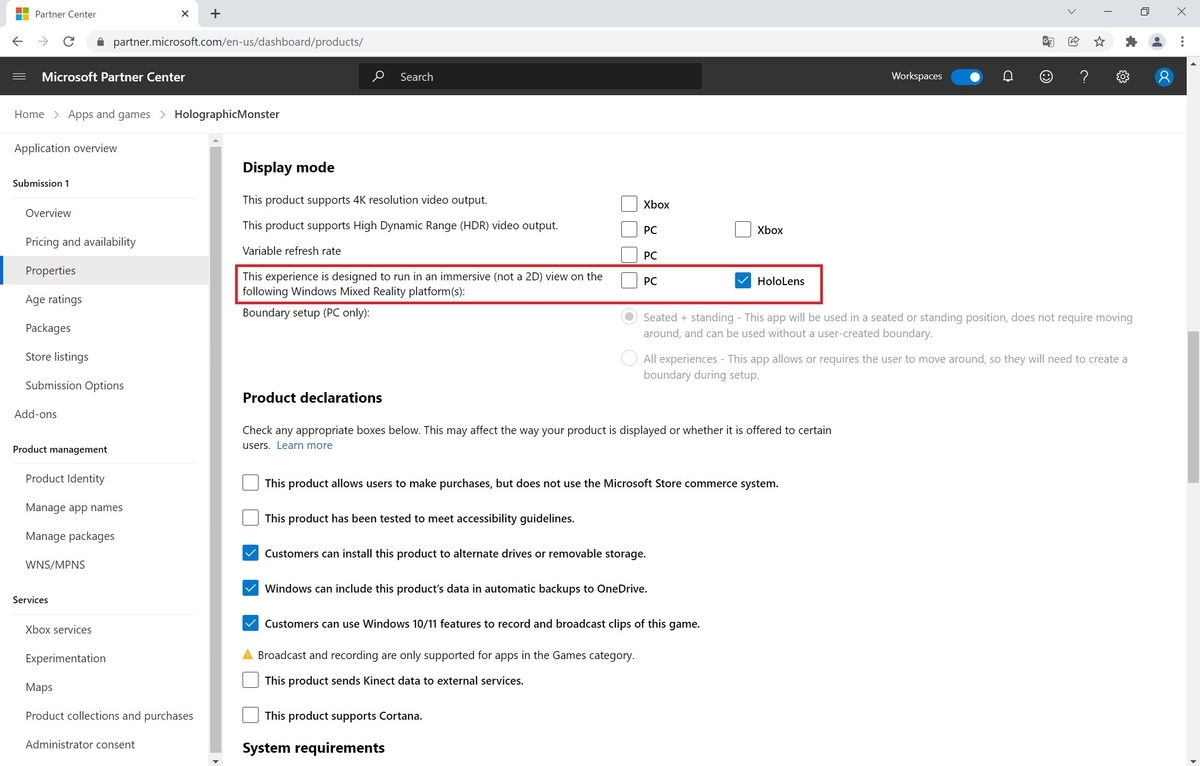Click the sidebar scroll down arrow
The image size is (1200, 766).
point(215,760)
